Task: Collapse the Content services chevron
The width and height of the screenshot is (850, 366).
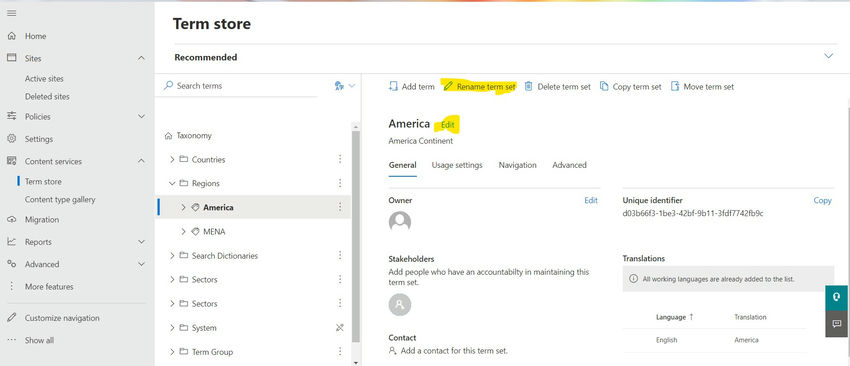Action: tap(141, 161)
